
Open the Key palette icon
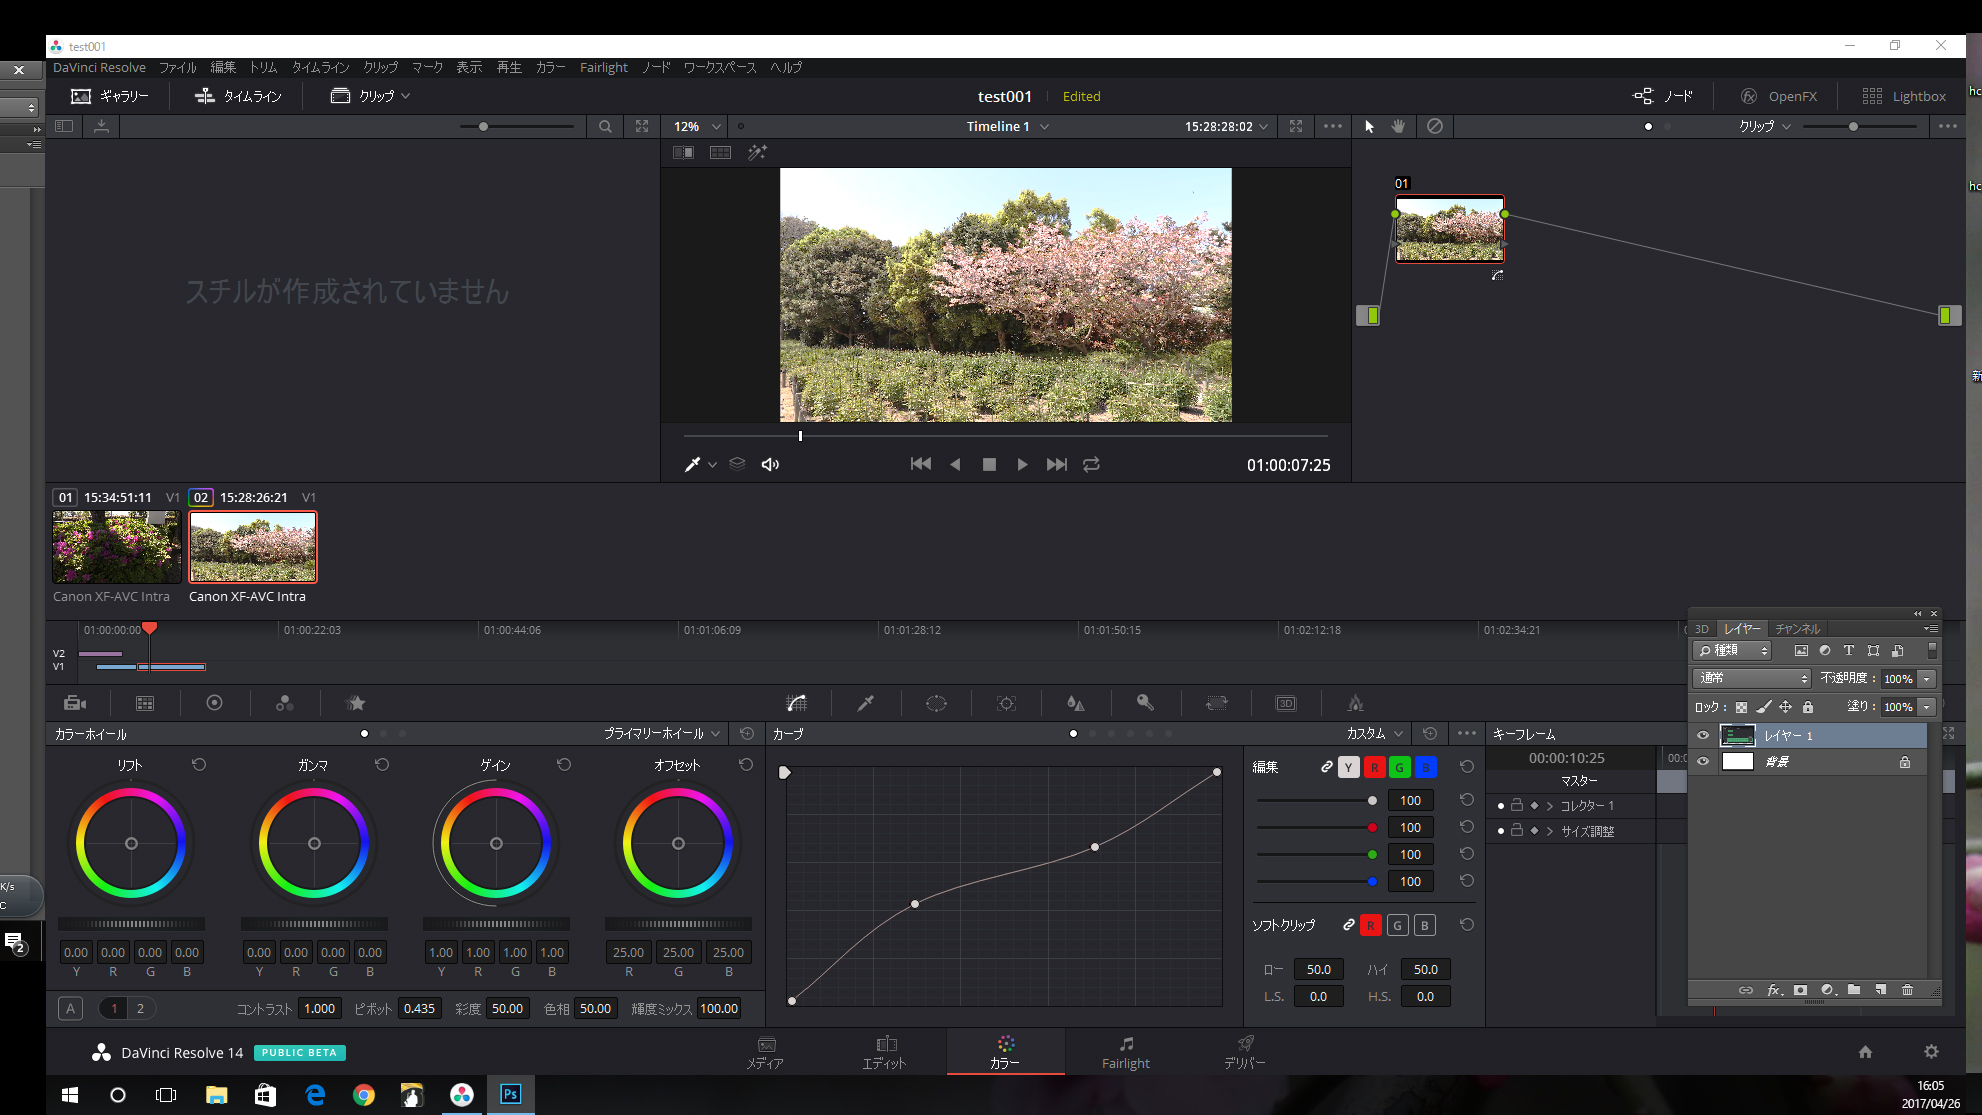[1146, 703]
